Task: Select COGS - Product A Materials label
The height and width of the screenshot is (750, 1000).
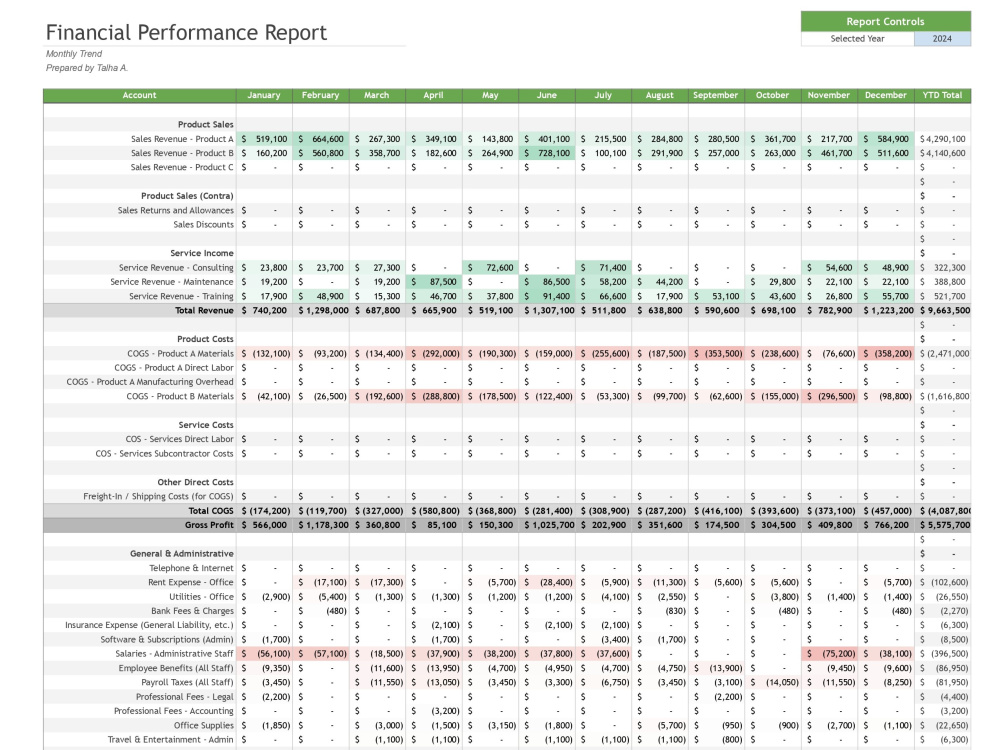Action: (x=180, y=353)
